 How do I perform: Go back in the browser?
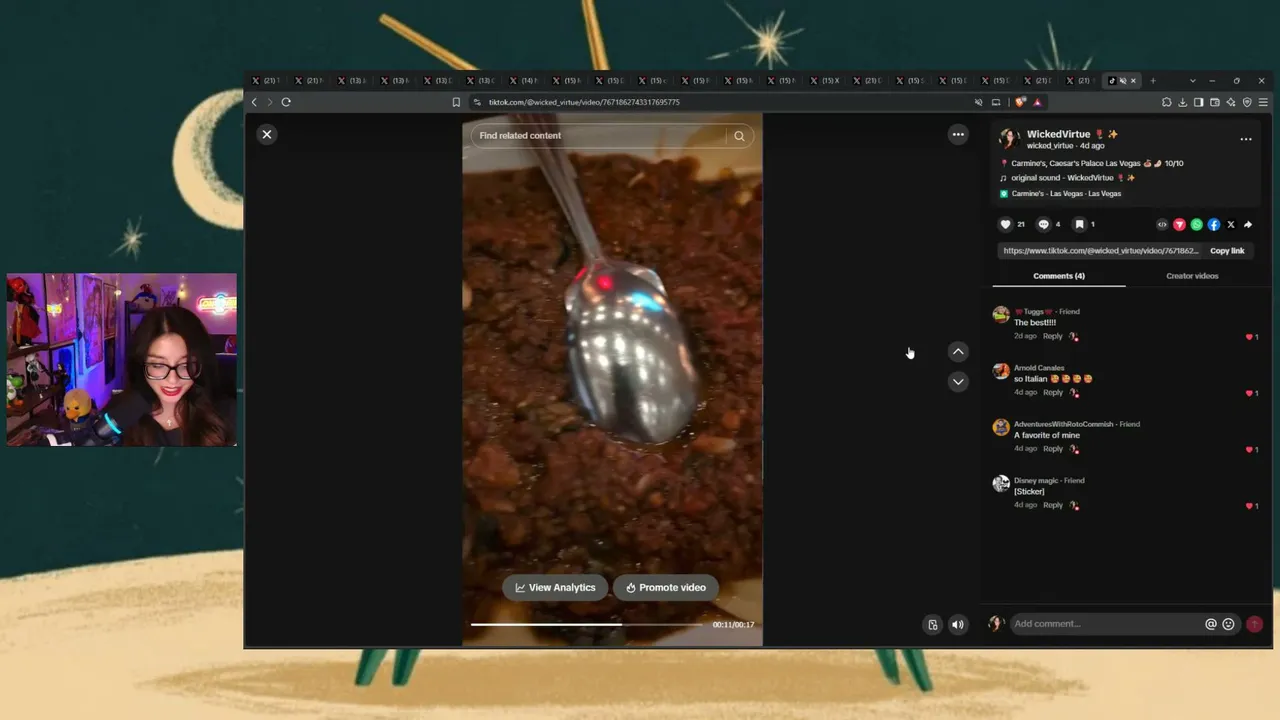254,102
